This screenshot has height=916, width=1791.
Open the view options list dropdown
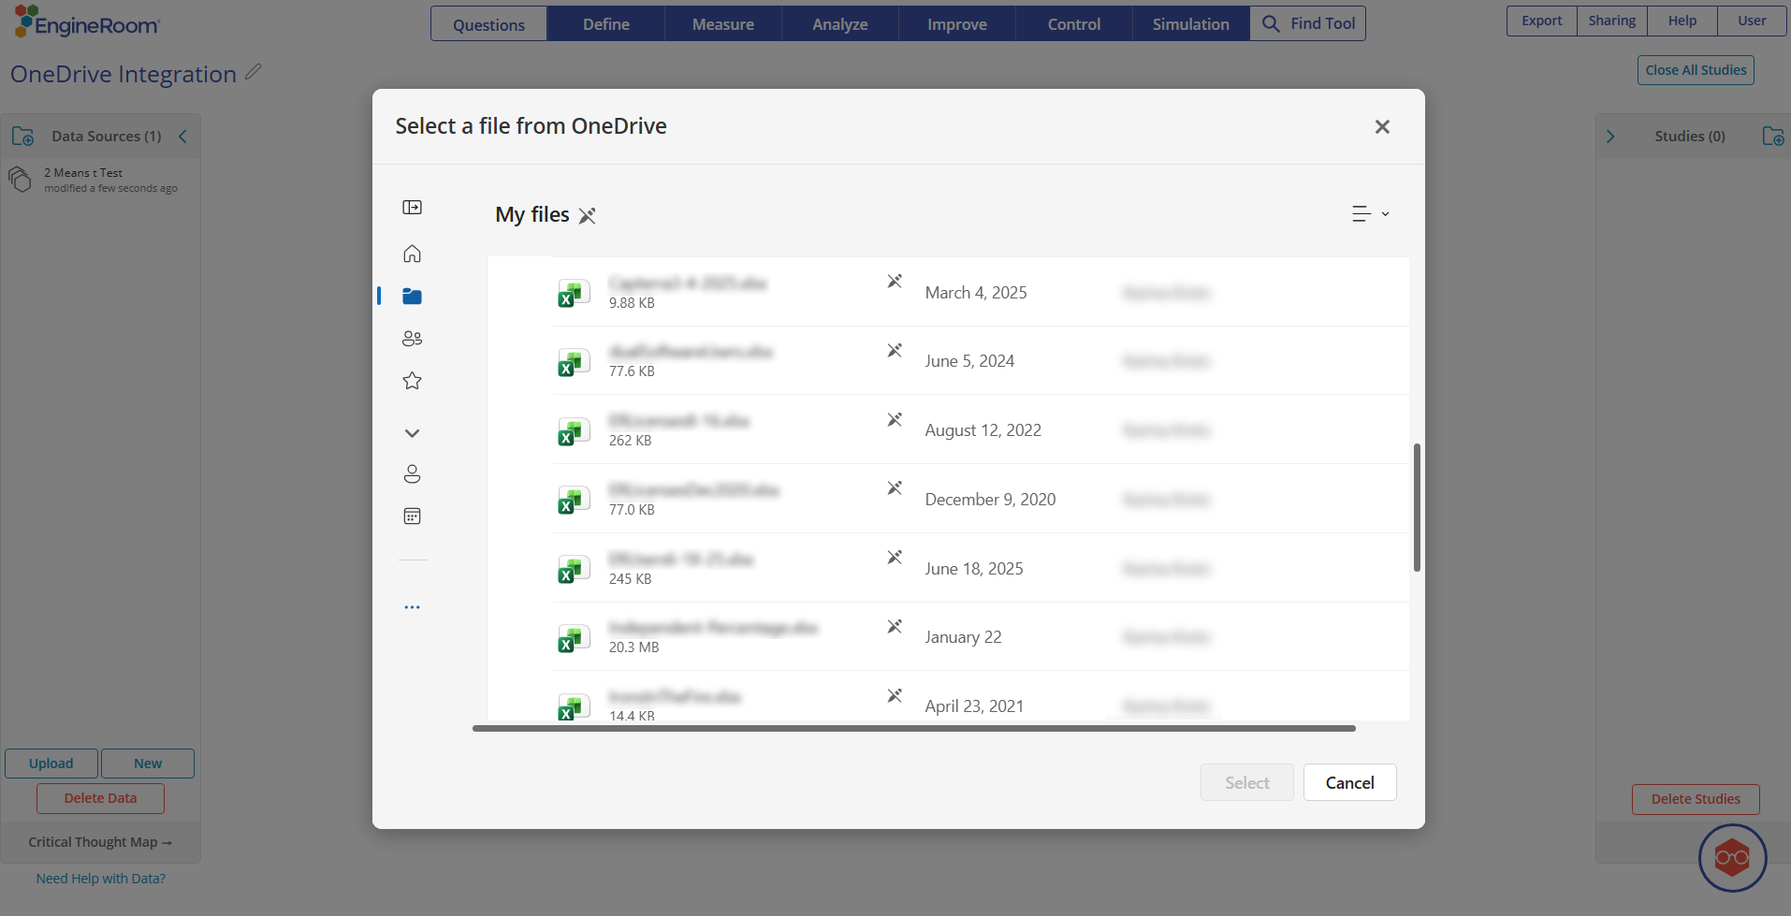click(1370, 214)
